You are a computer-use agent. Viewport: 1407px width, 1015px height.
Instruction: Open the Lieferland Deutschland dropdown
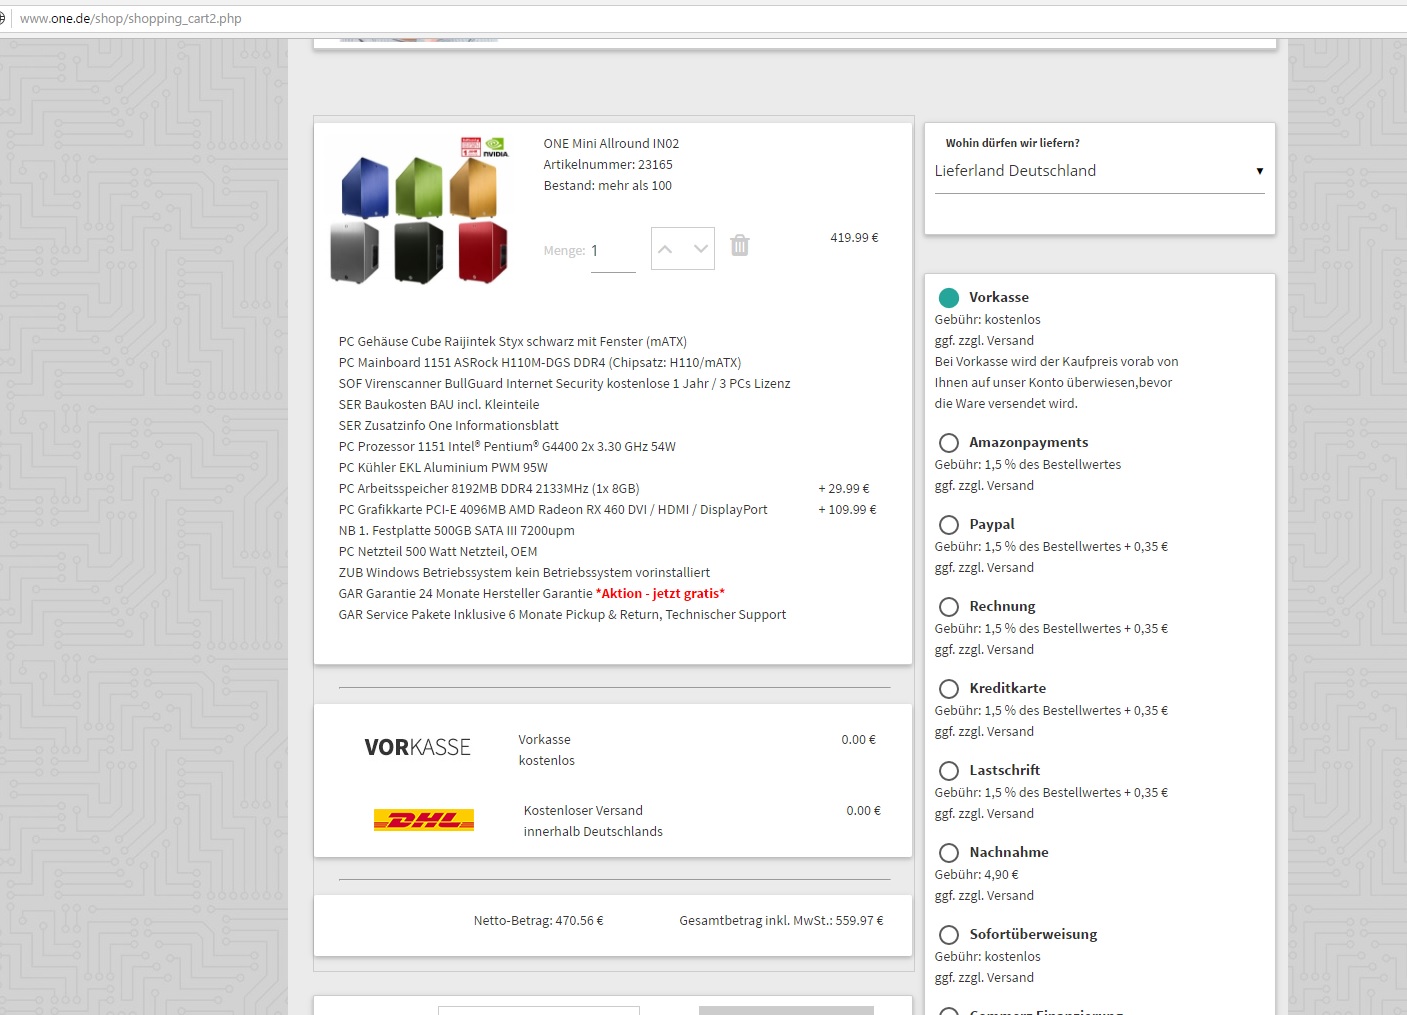coord(1099,171)
